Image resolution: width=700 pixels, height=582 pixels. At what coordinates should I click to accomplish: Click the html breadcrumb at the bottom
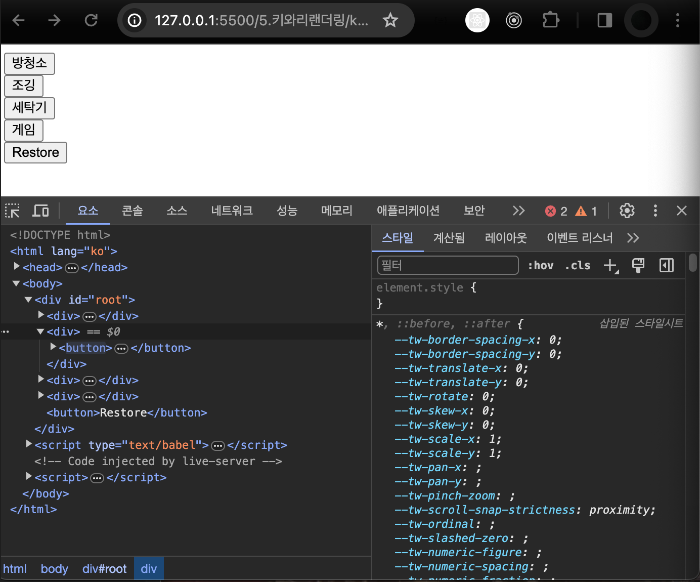(x=15, y=569)
